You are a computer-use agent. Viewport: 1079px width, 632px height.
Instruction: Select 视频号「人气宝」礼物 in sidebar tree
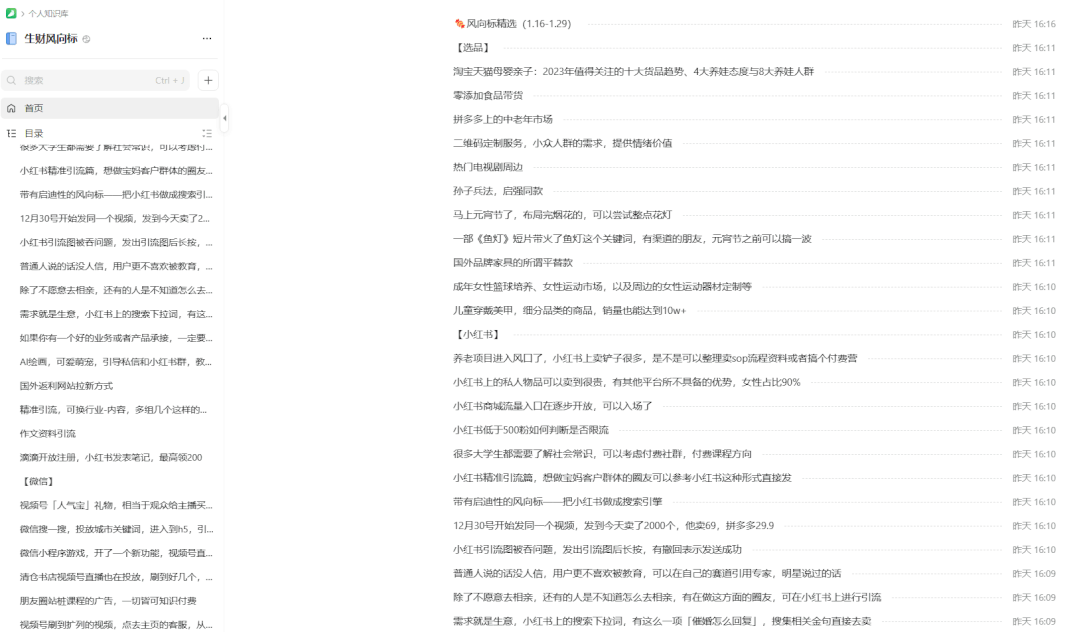pyautogui.click(x=116, y=505)
